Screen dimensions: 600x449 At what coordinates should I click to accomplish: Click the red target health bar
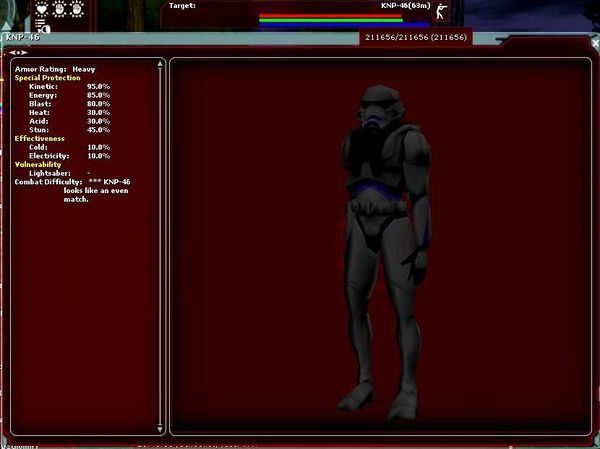(x=330, y=15)
